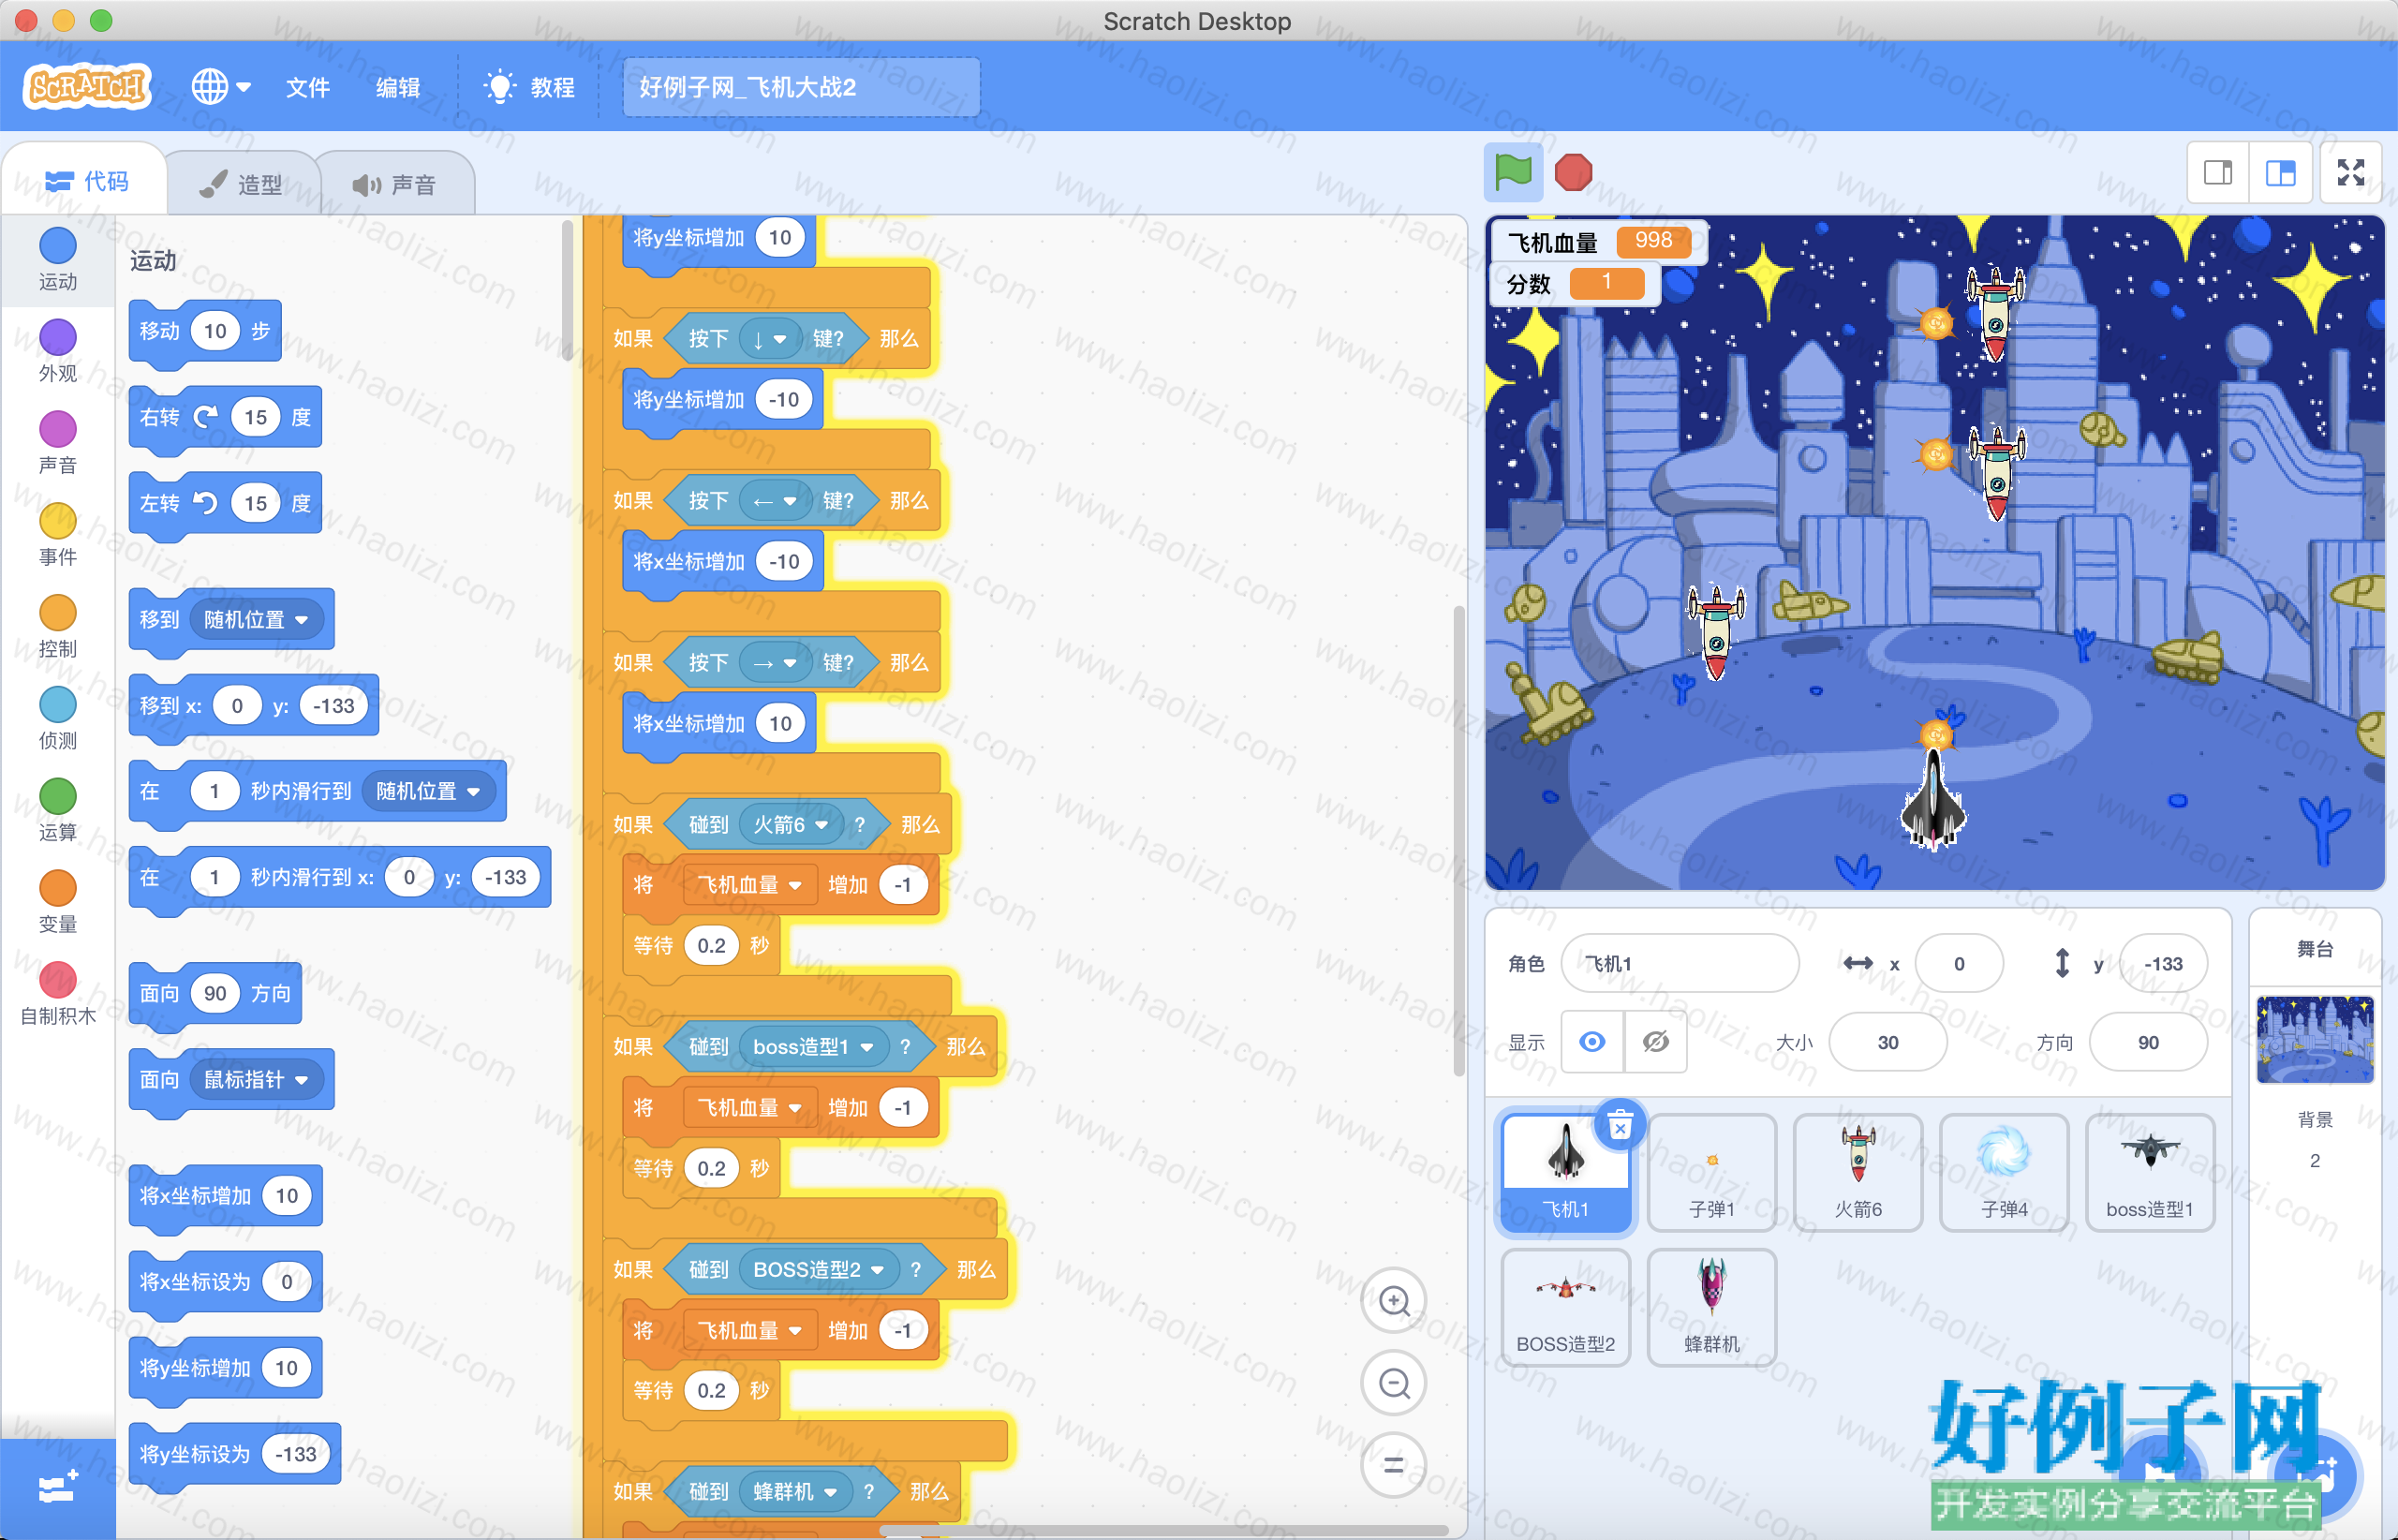2398x1540 pixels.
Task: Open the 碰到 蜂群机 dropdown
Action: coord(794,1492)
